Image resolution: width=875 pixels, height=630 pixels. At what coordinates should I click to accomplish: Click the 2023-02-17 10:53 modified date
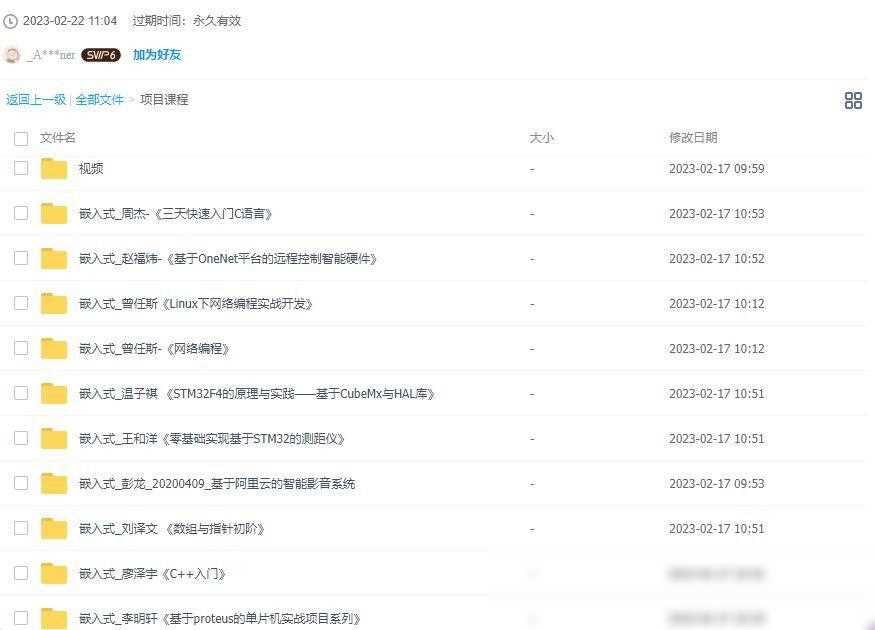[x=717, y=214]
